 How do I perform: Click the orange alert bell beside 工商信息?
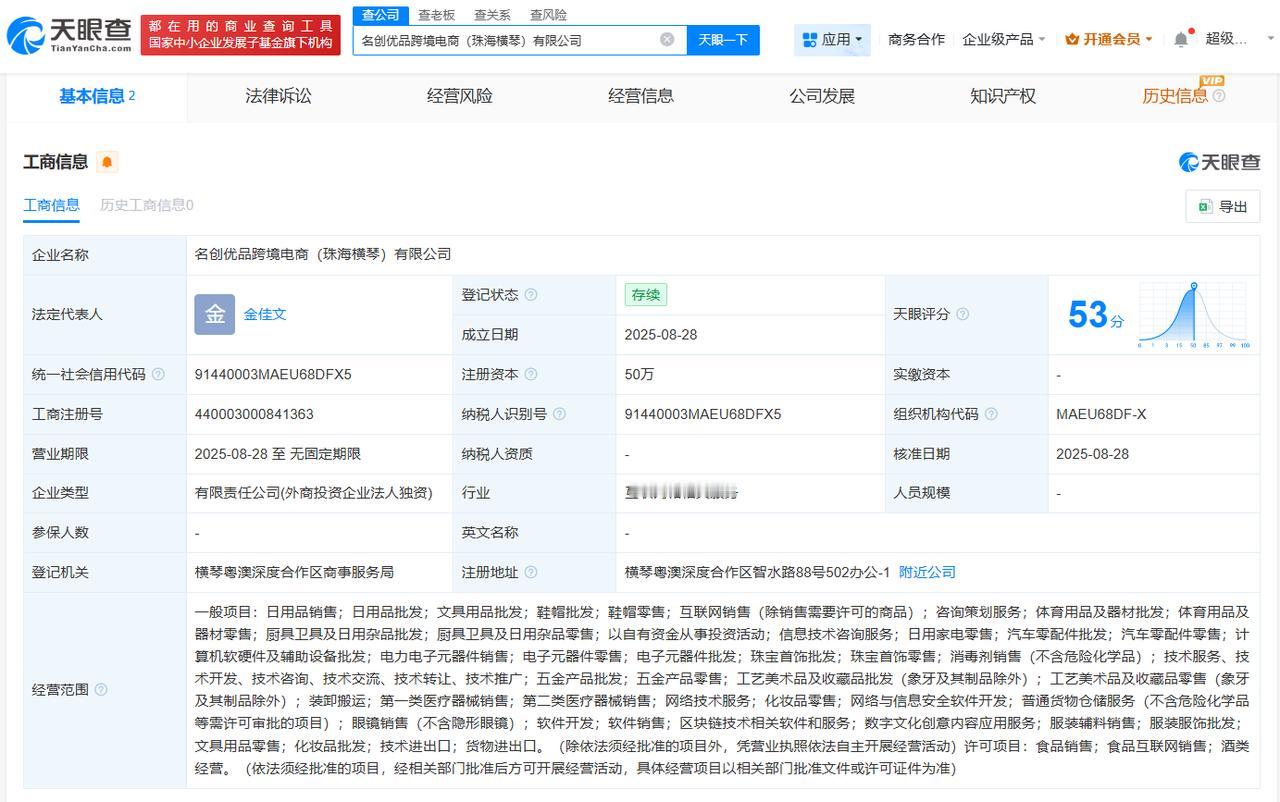click(x=106, y=162)
